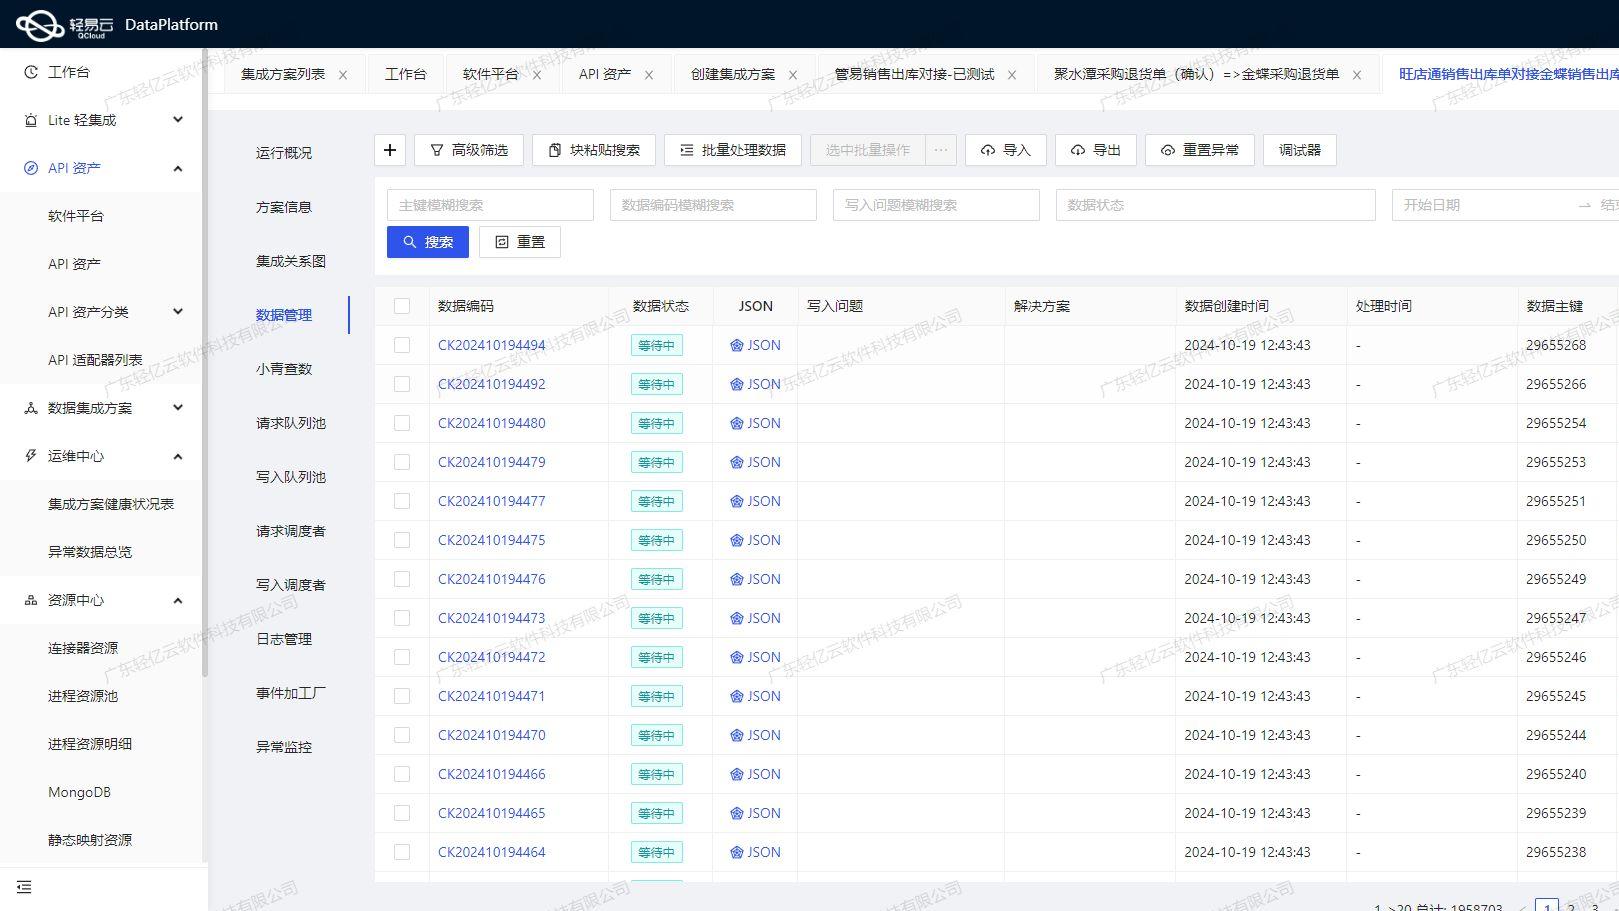
Task: Click the 工作台 workbench sidebar icon
Action: pyautogui.click(x=29, y=71)
